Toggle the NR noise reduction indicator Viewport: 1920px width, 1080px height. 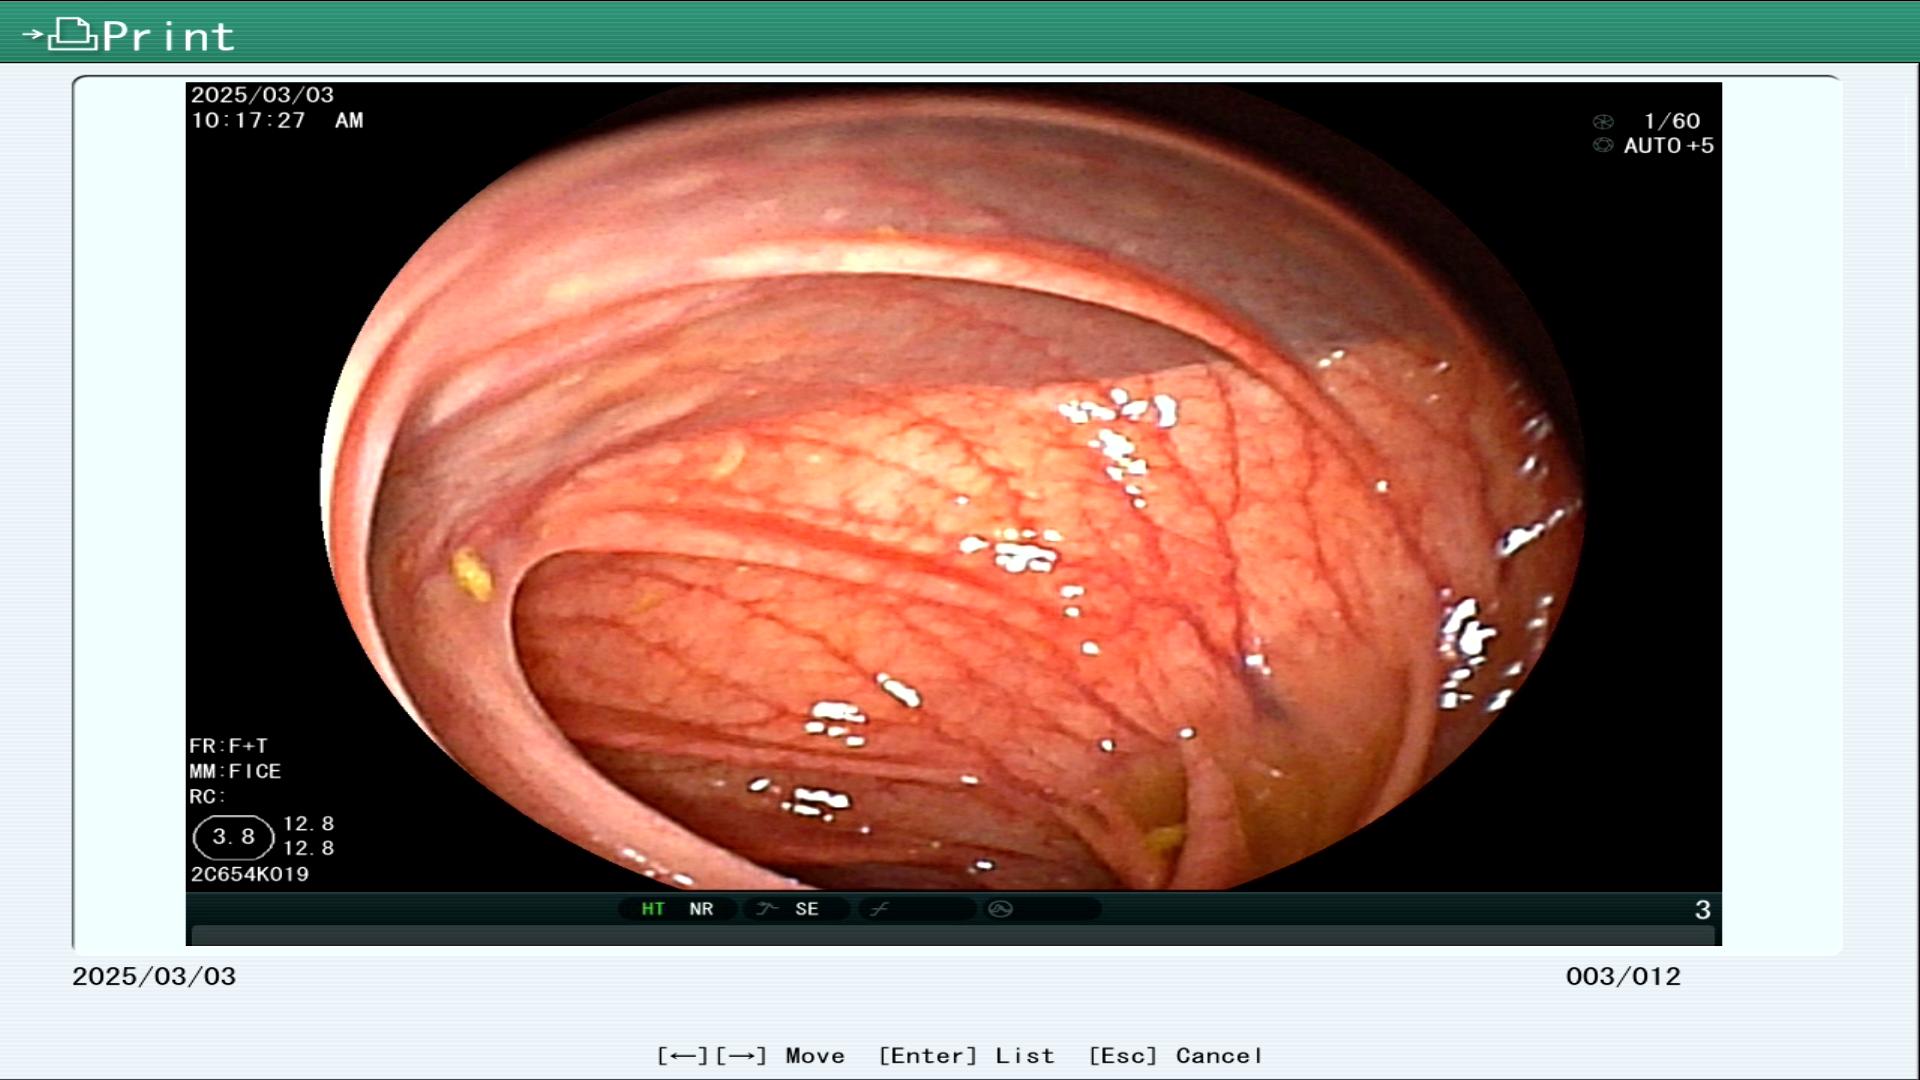click(701, 909)
